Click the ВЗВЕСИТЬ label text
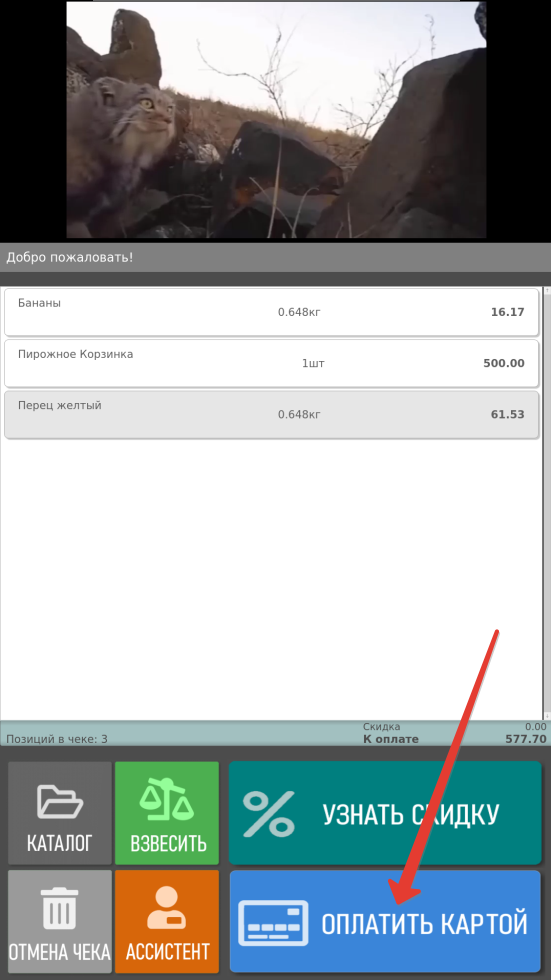This screenshot has width=551, height=980. tap(168, 843)
